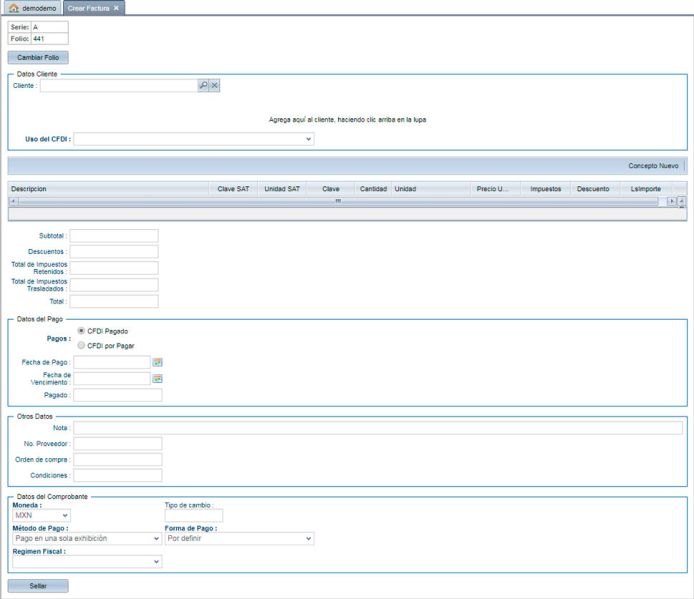
Task: Click the Cambiar Folio button
Action: pos(38,58)
